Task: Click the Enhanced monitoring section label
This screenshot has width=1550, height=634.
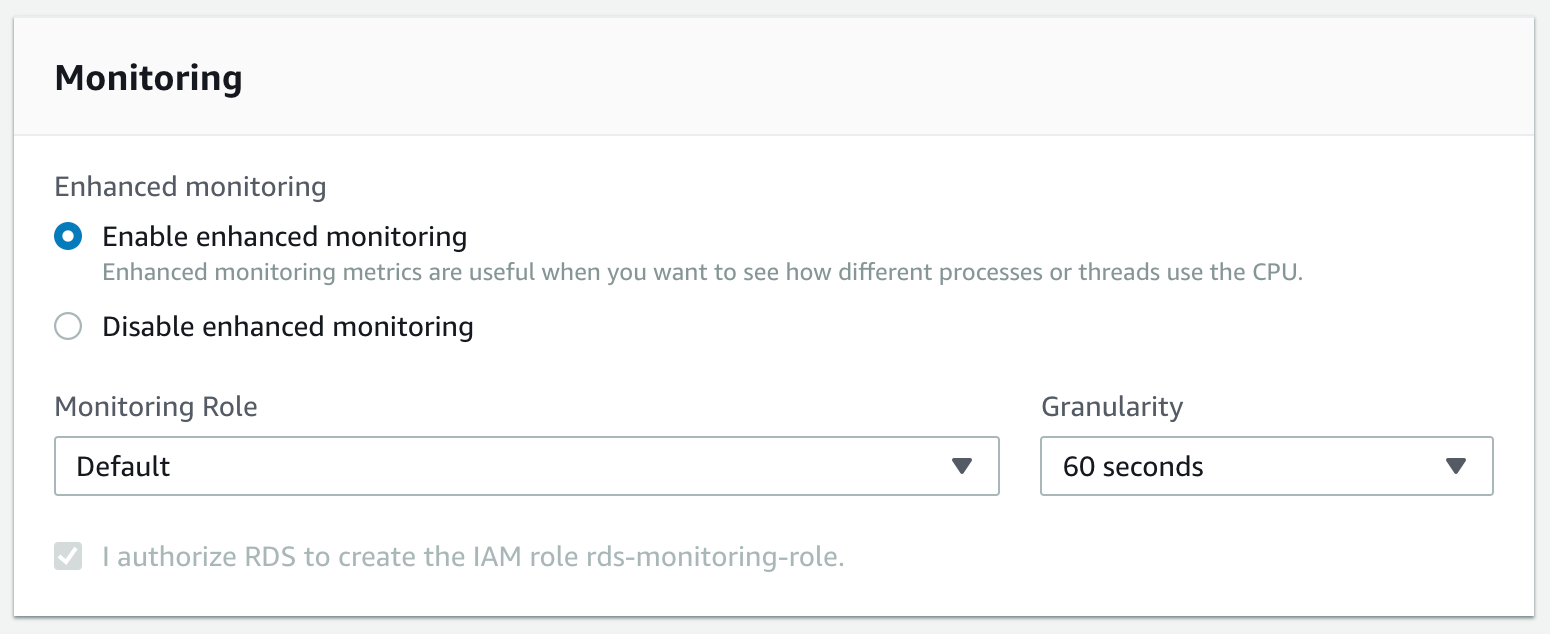Action: tap(190, 186)
